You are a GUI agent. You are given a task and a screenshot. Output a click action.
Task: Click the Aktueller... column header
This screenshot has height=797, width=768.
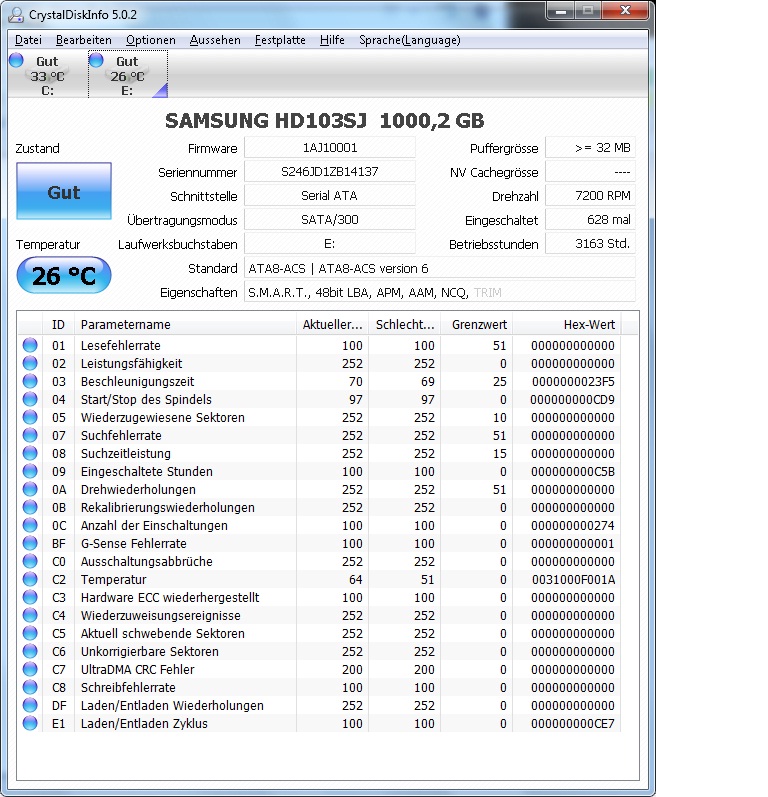click(333, 324)
